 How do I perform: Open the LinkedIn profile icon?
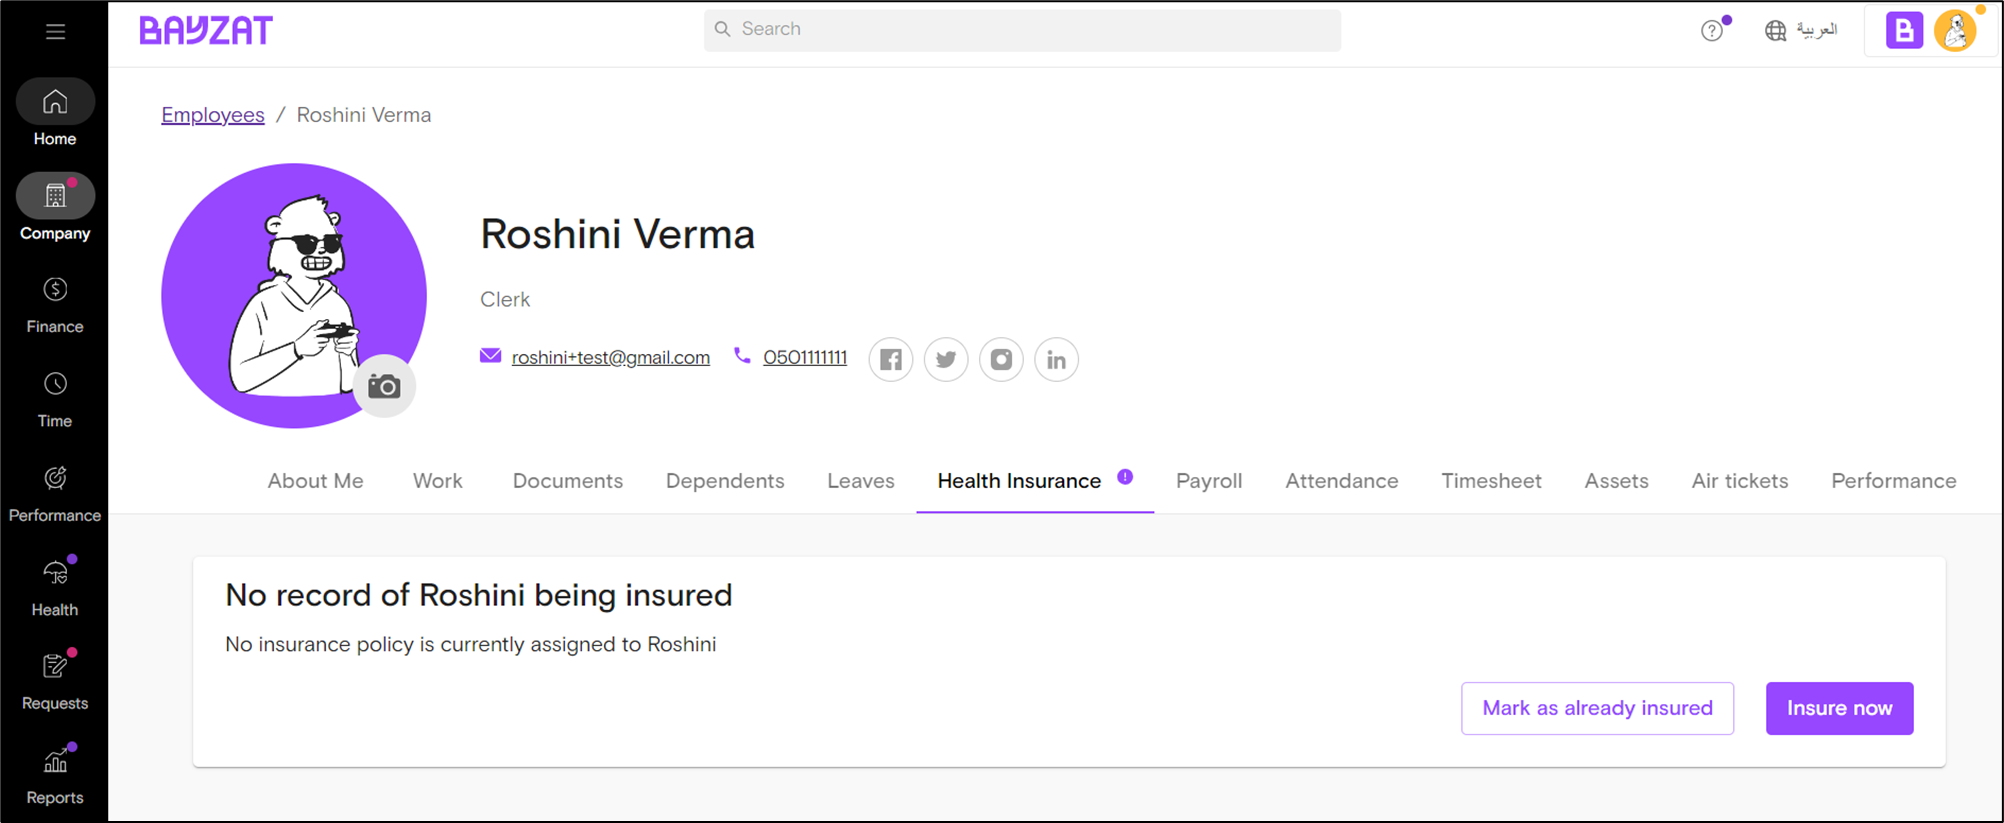1056,359
